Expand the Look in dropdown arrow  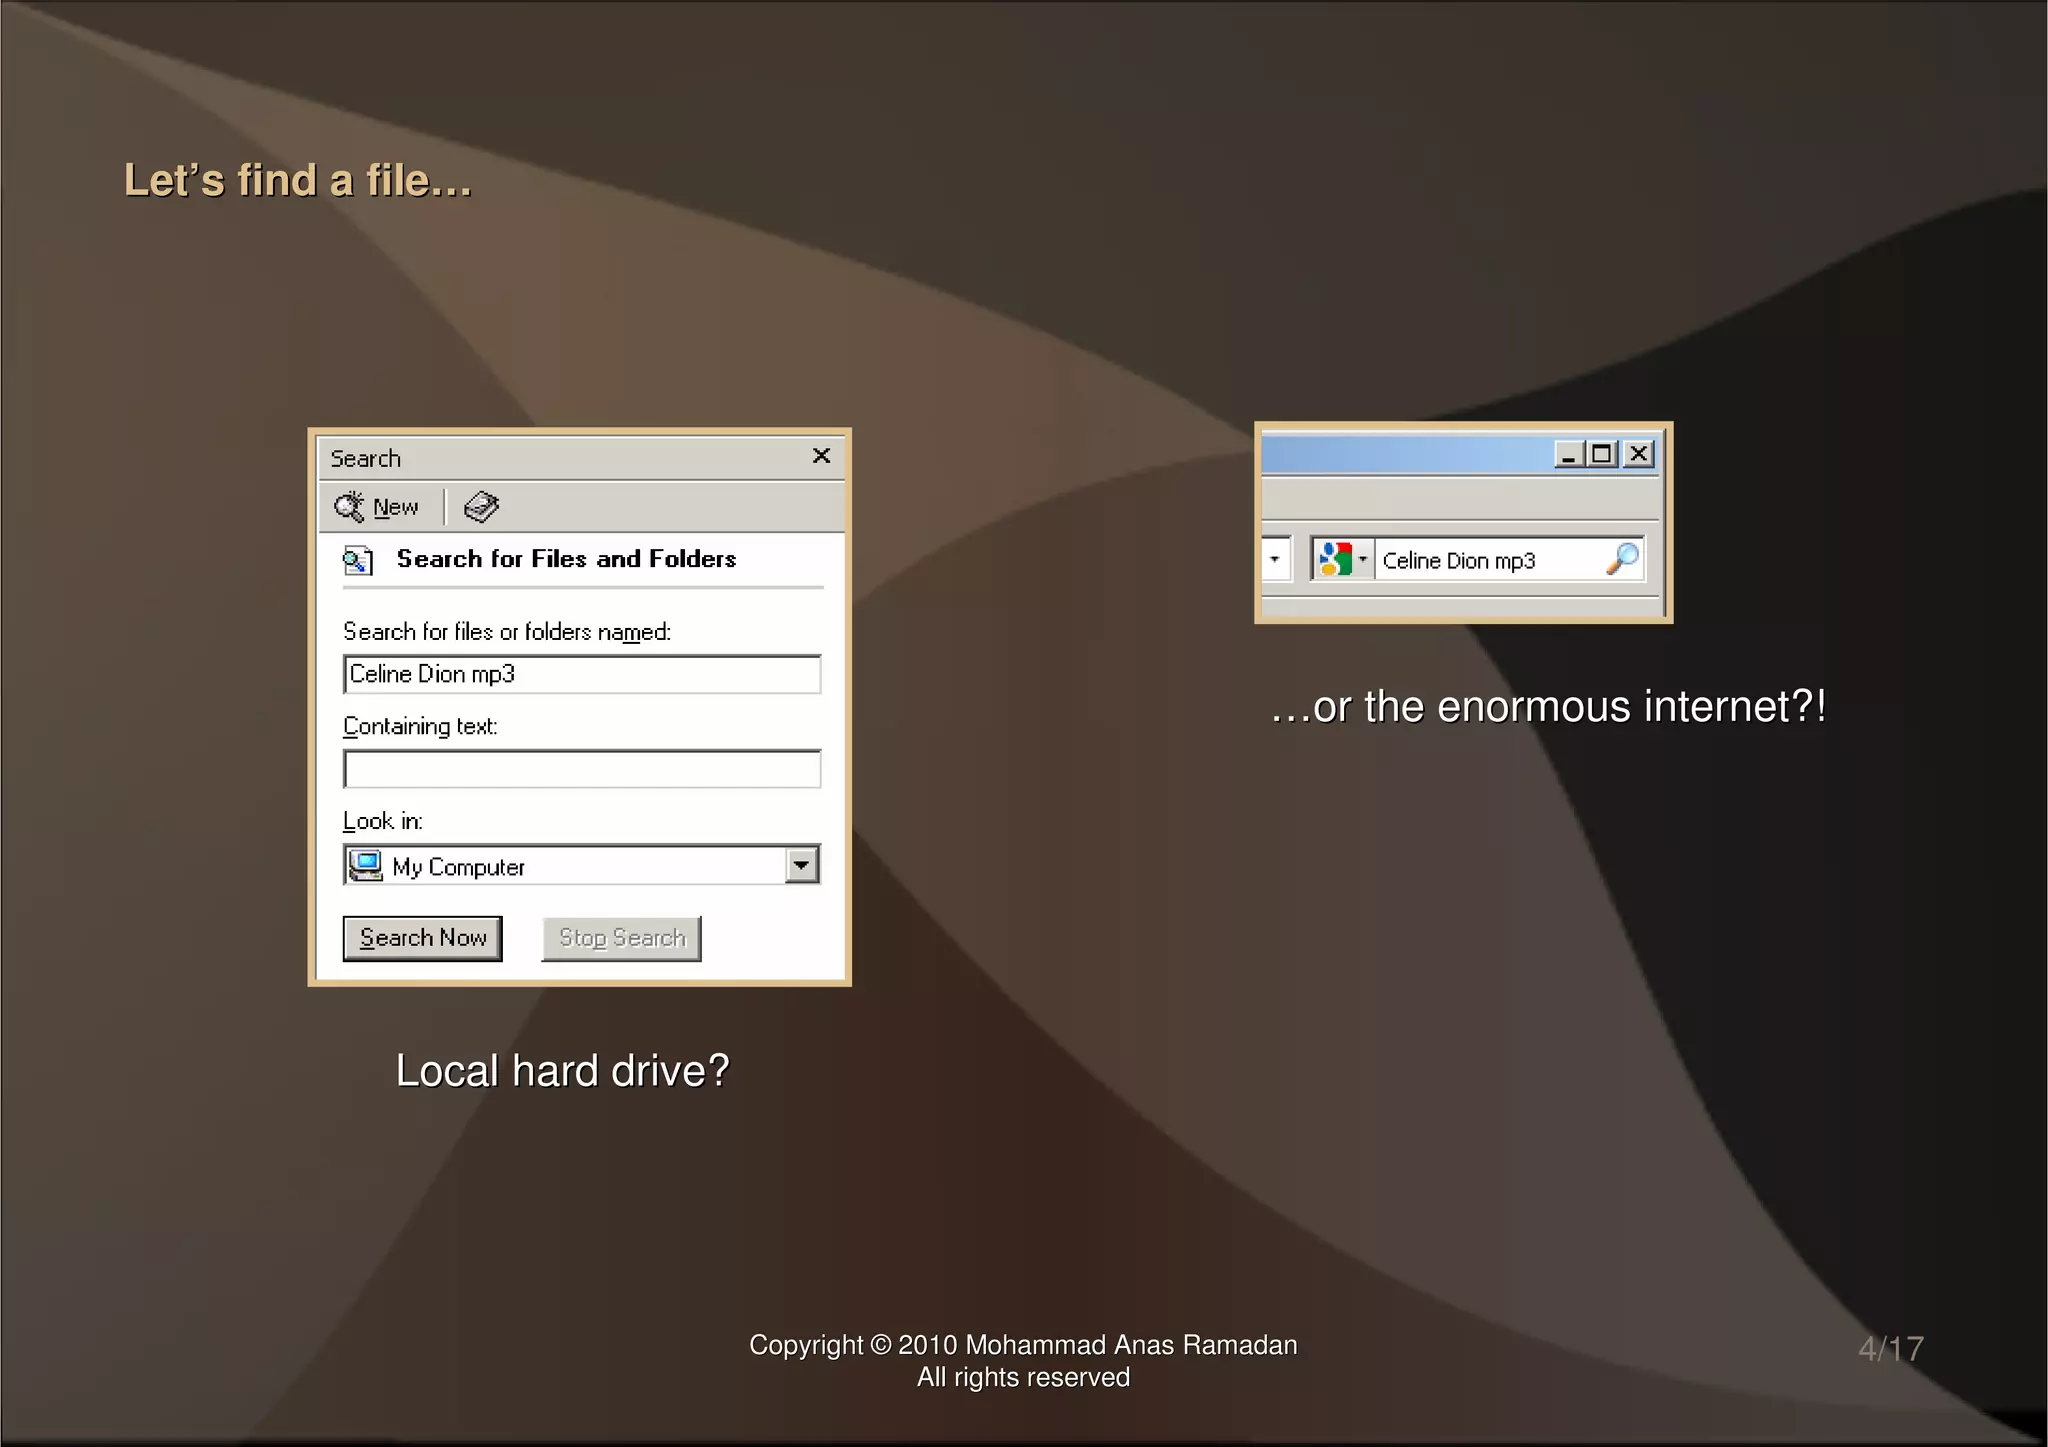(801, 865)
